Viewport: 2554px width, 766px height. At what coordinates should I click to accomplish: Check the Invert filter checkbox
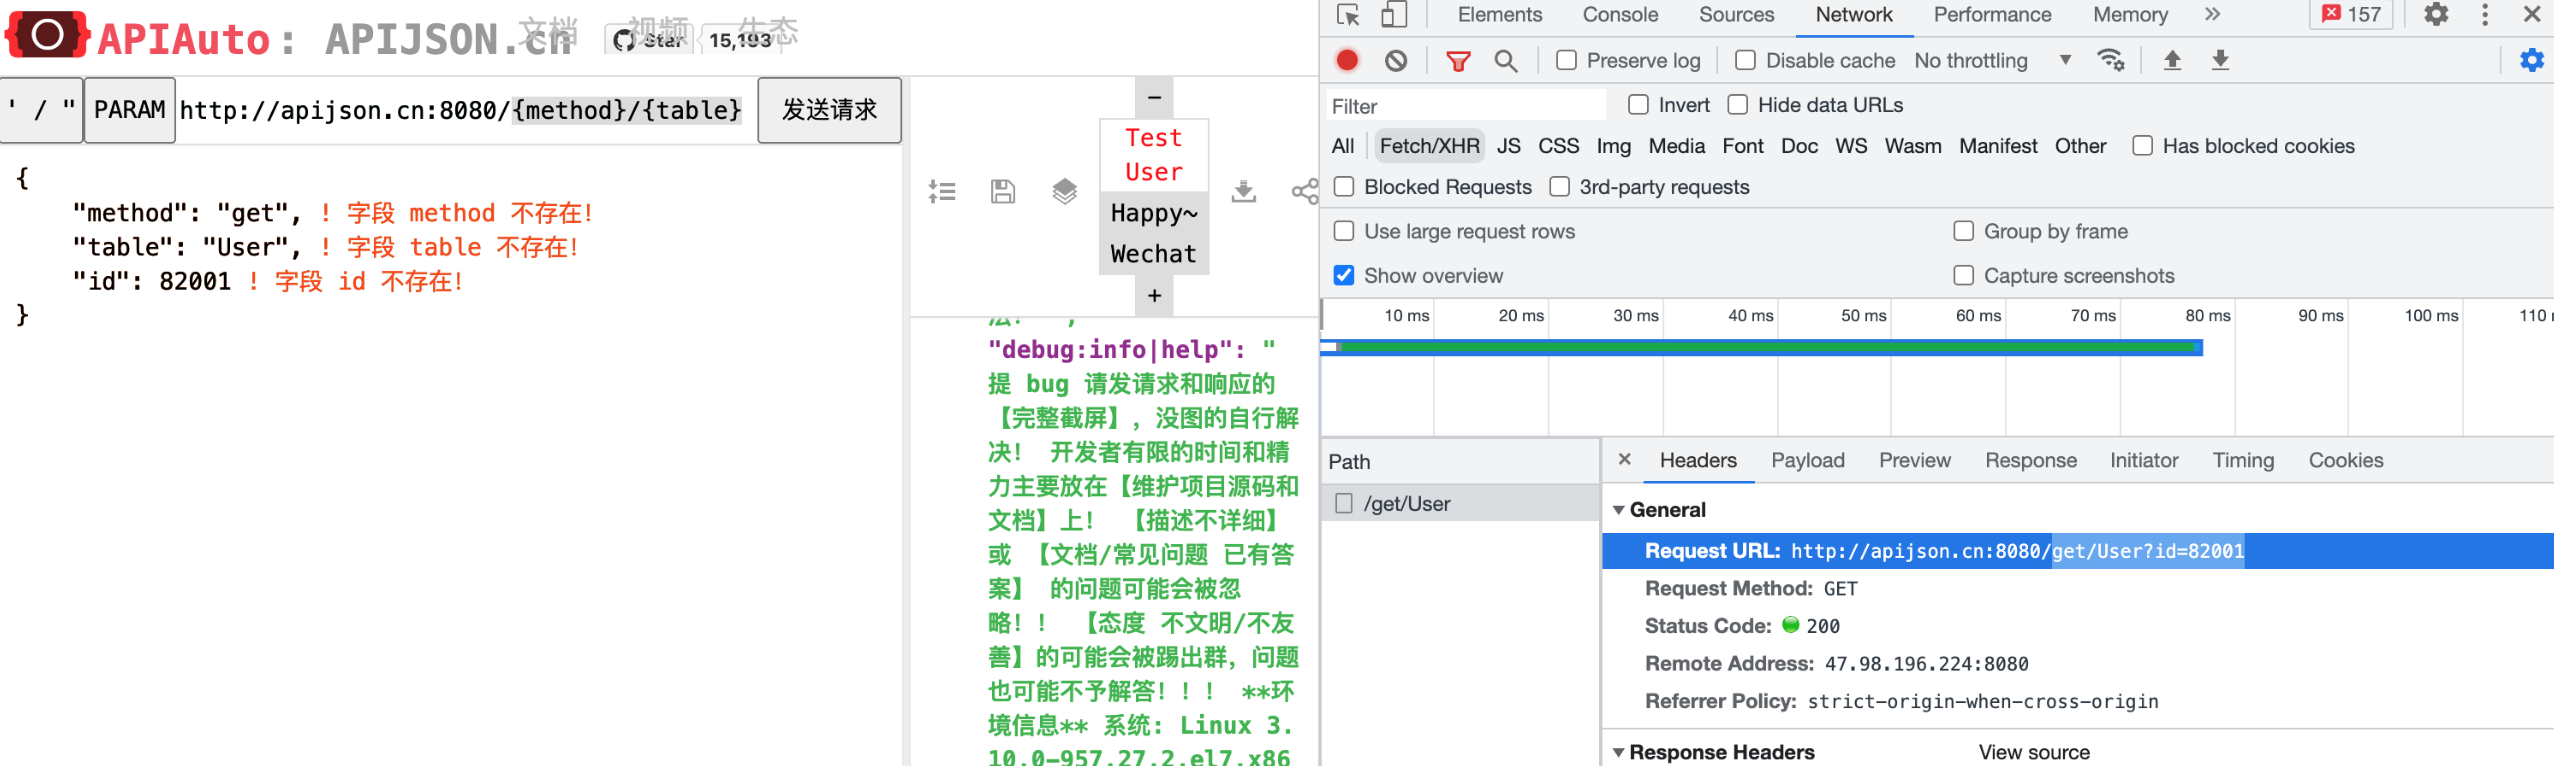pos(1638,104)
